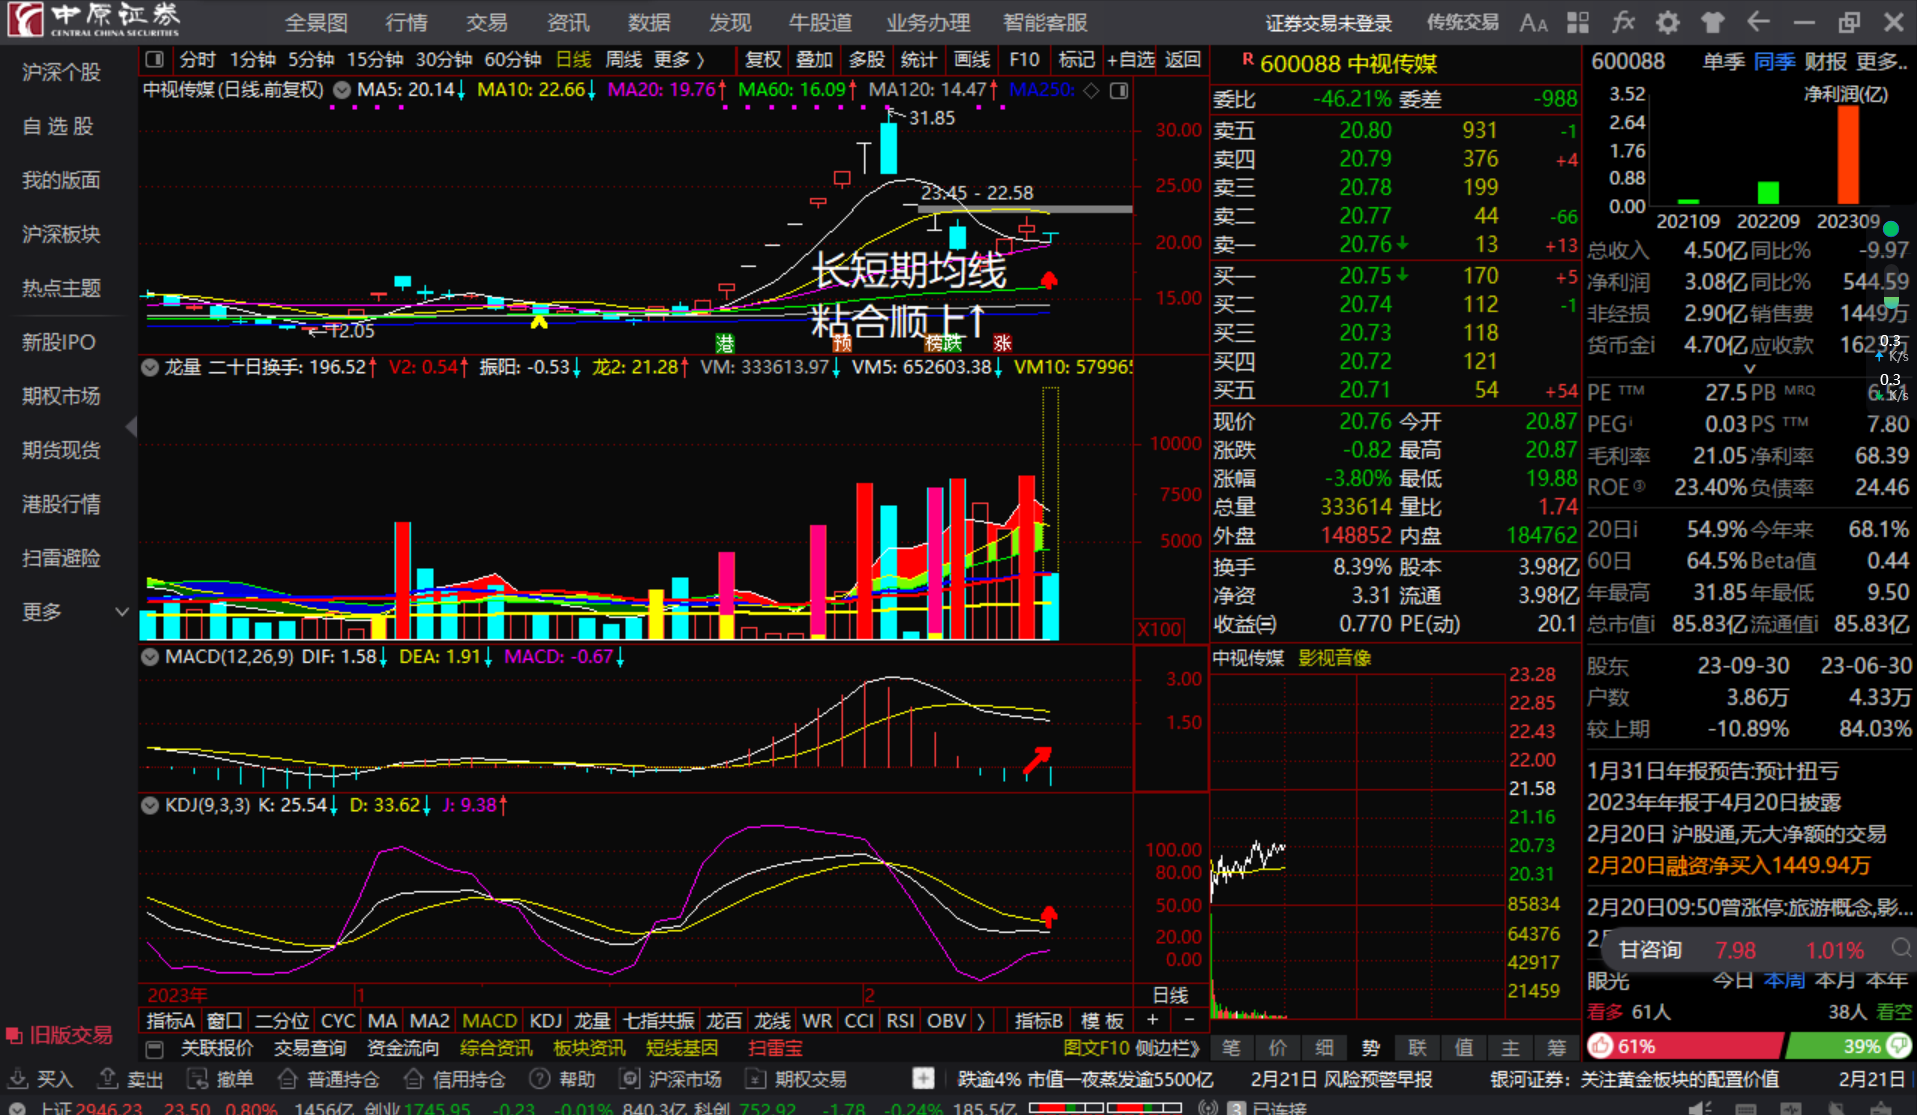Toggle the round marker beside 龙量 indicator
1917x1115 pixels.
pyautogui.click(x=150, y=368)
